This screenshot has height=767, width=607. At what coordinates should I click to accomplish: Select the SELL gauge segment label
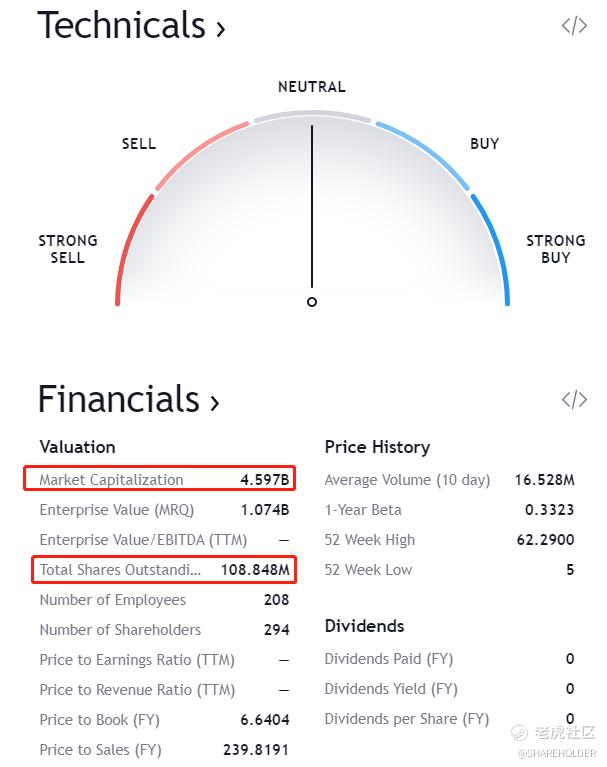pyautogui.click(x=139, y=144)
